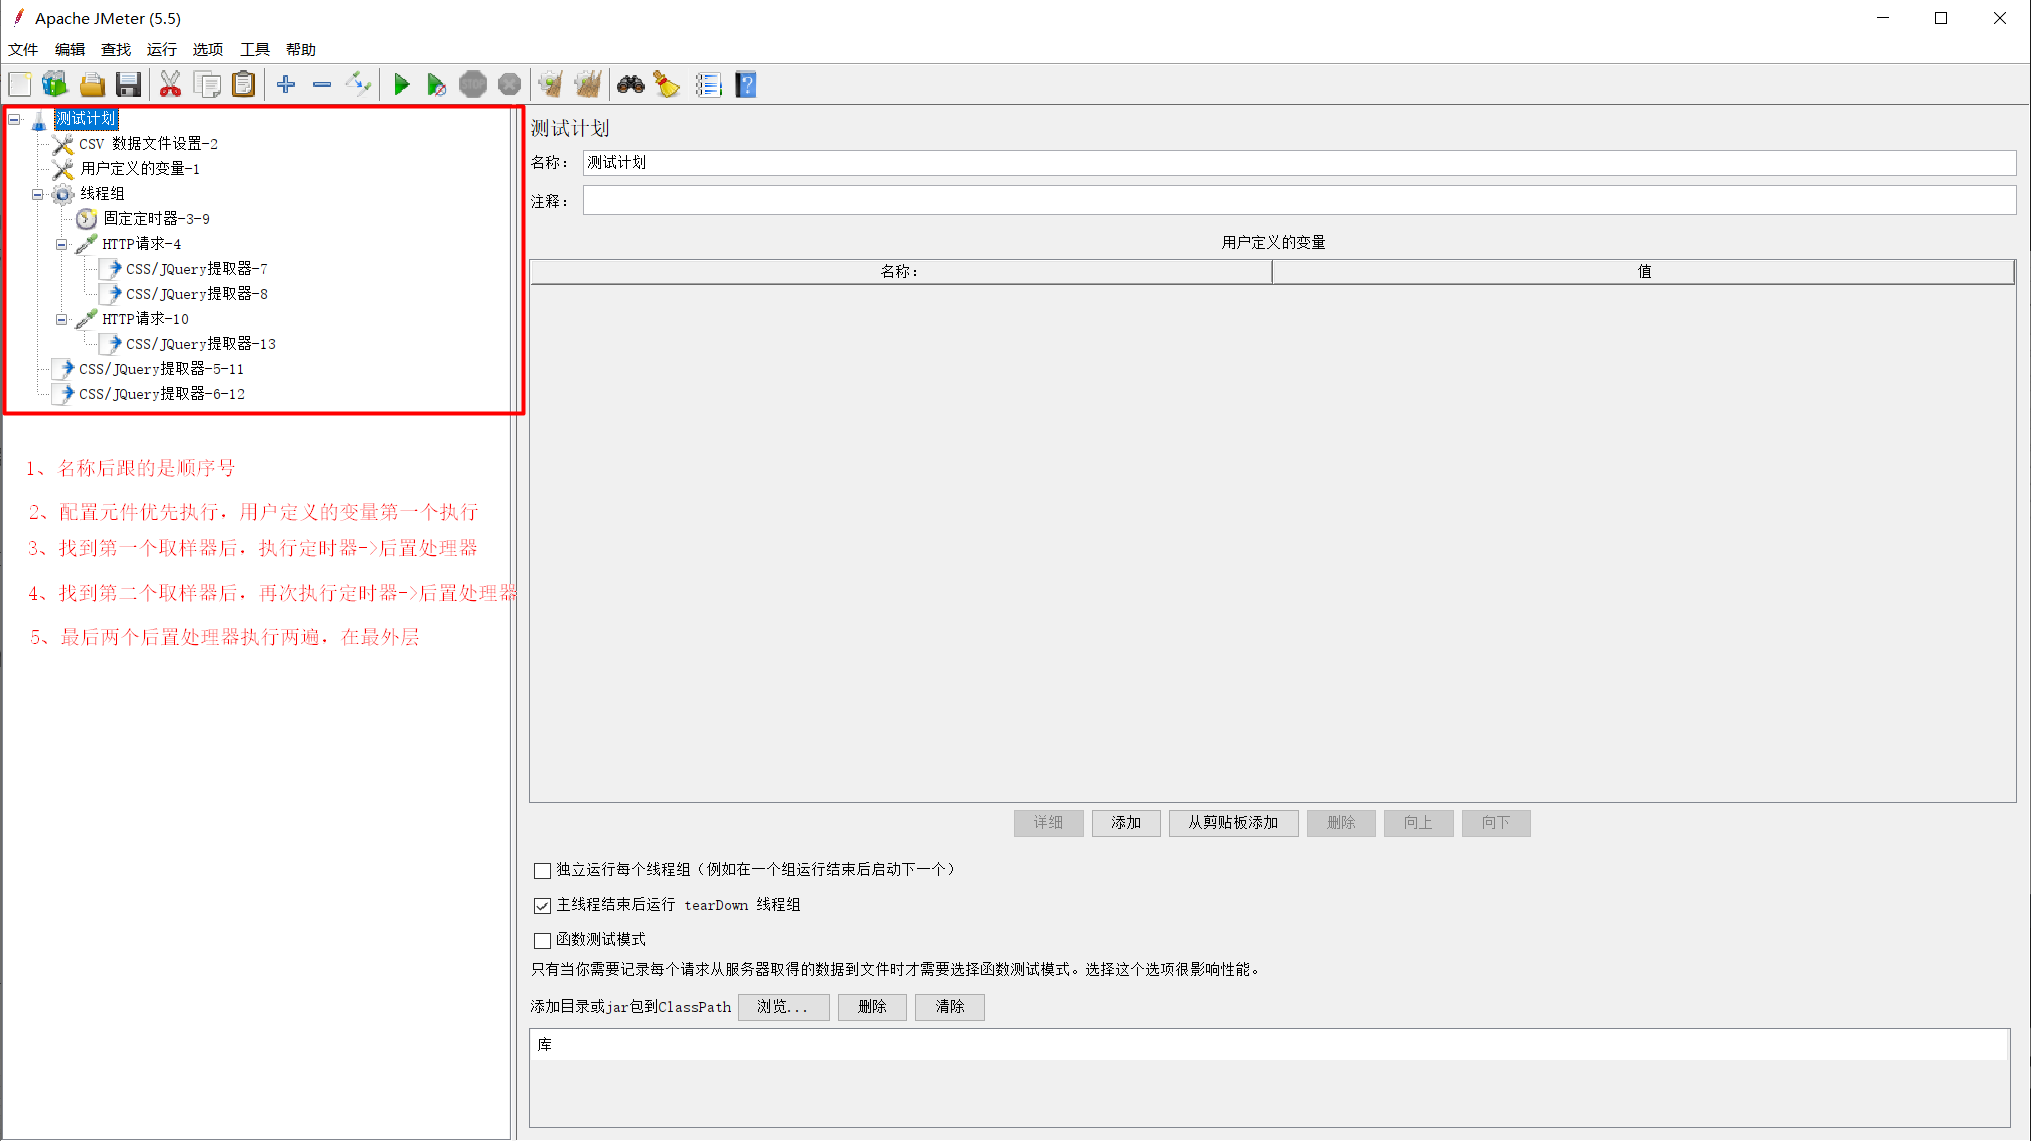This screenshot has width=2031, height=1141.
Task: Click the Toggle enable/disable icon
Action: pyautogui.click(x=358, y=85)
